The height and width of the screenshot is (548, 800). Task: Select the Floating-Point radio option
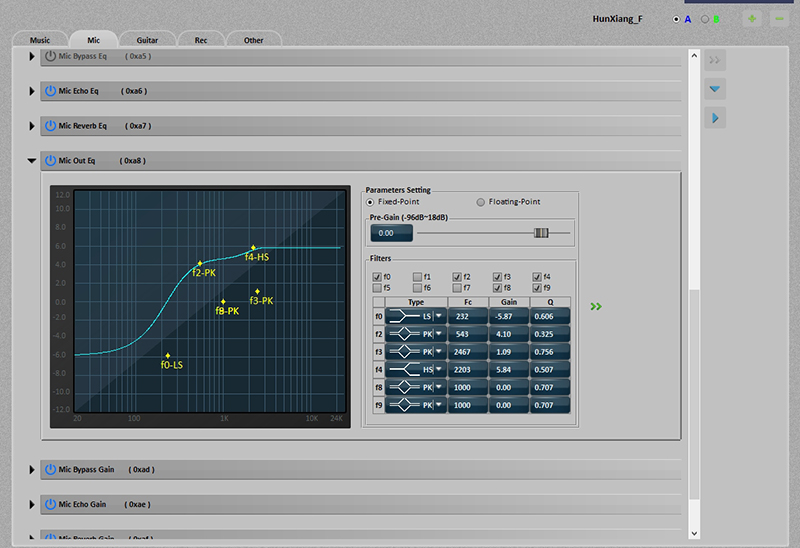(481, 202)
